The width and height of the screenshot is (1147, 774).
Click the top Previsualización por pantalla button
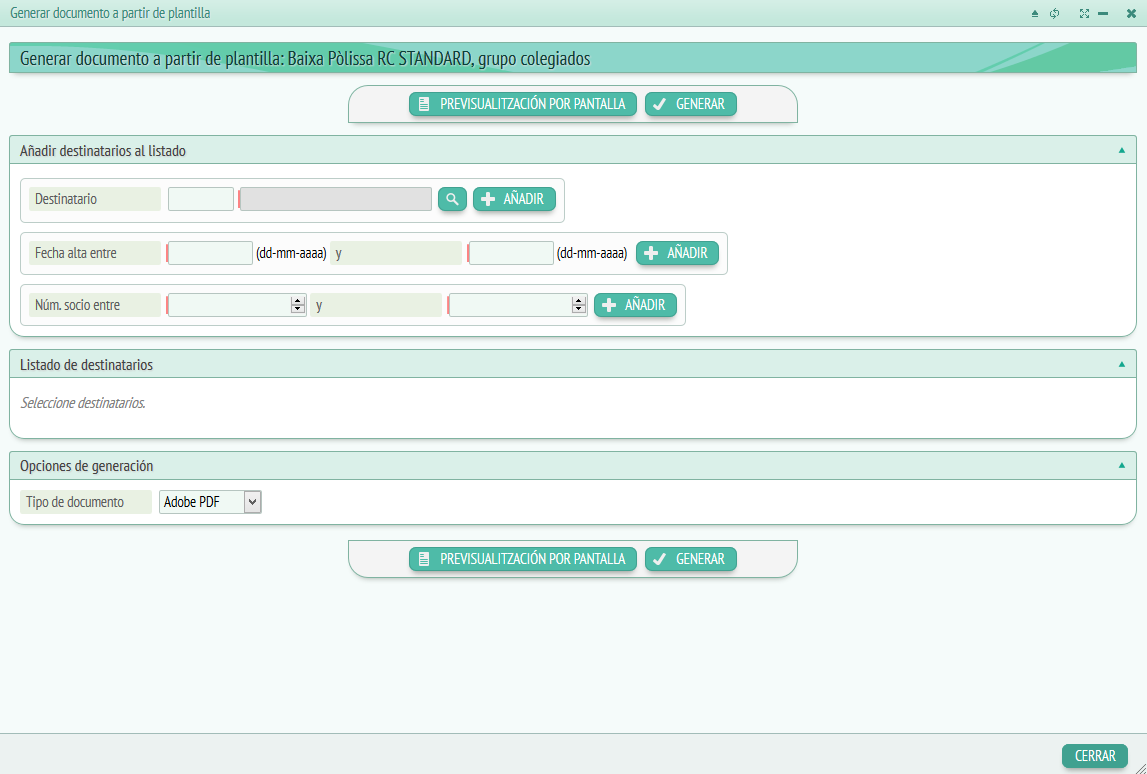[523, 104]
